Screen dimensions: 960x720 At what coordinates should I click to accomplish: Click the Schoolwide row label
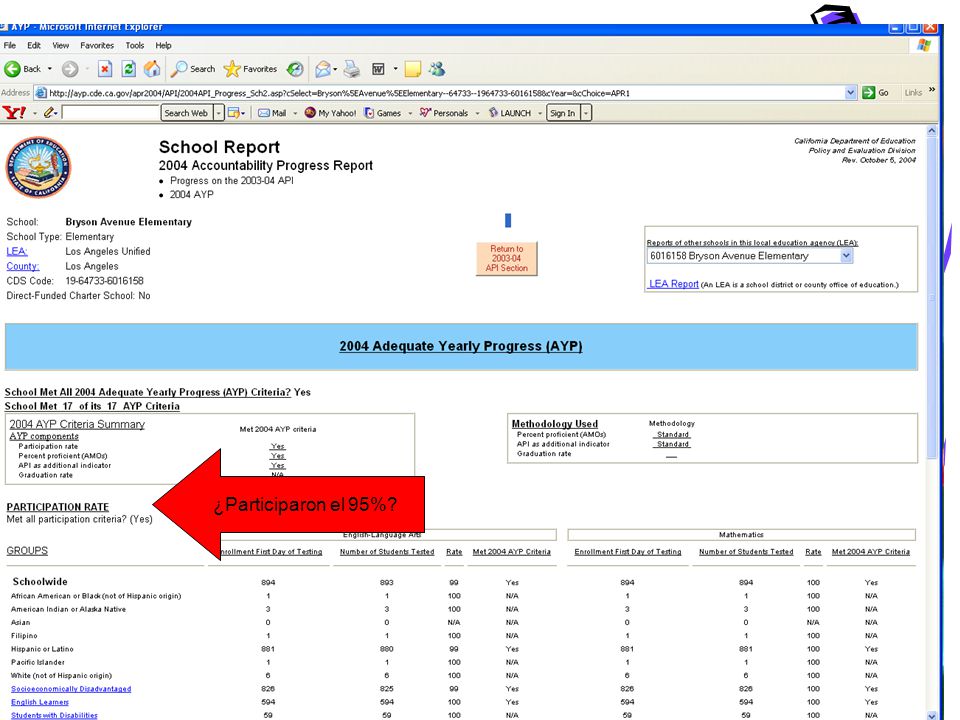click(40, 582)
